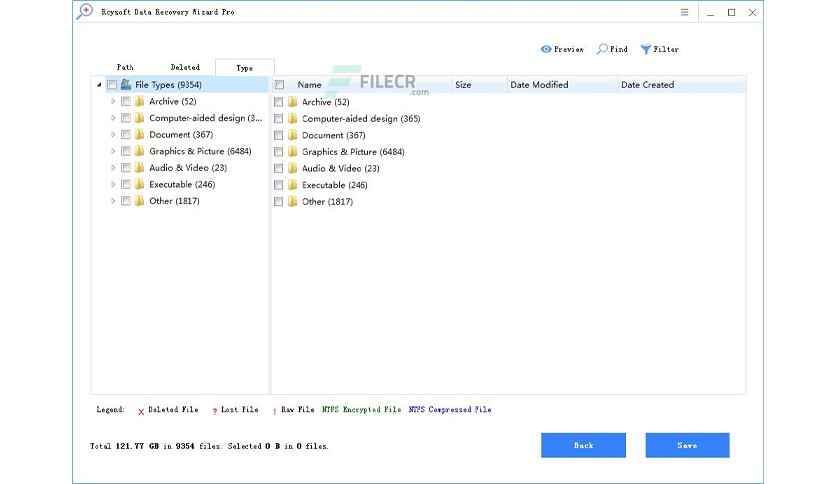Click the Find label in toolbar
Image resolution: width=836 pixels, height=484 pixels.
click(x=618, y=49)
